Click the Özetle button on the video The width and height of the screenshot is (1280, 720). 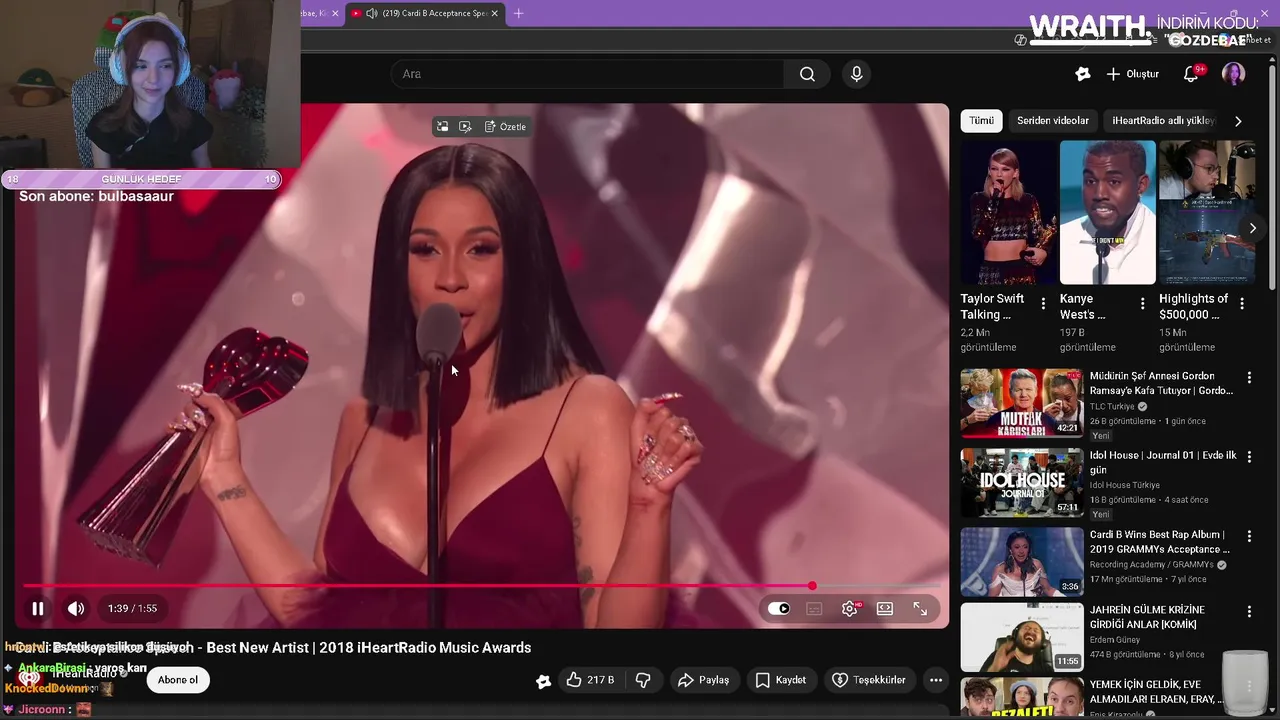click(505, 127)
